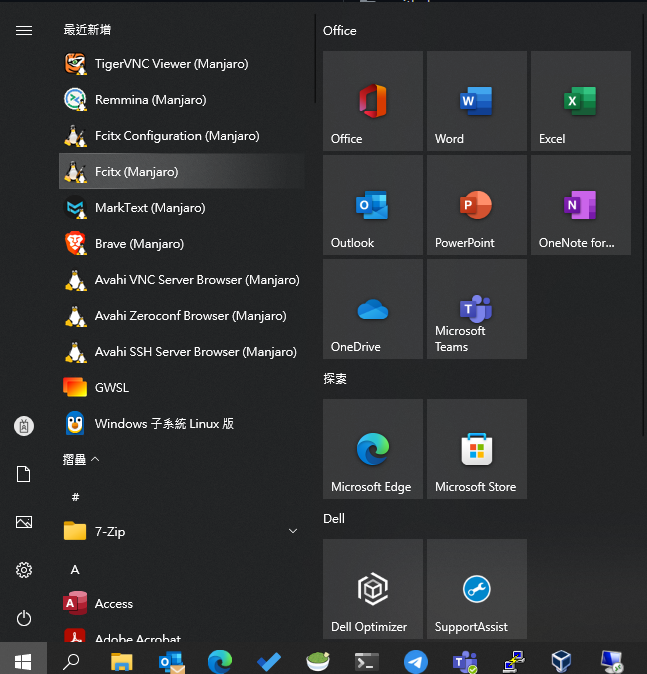The image size is (647, 674).
Task: Open the Office tile
Action: coord(373,101)
